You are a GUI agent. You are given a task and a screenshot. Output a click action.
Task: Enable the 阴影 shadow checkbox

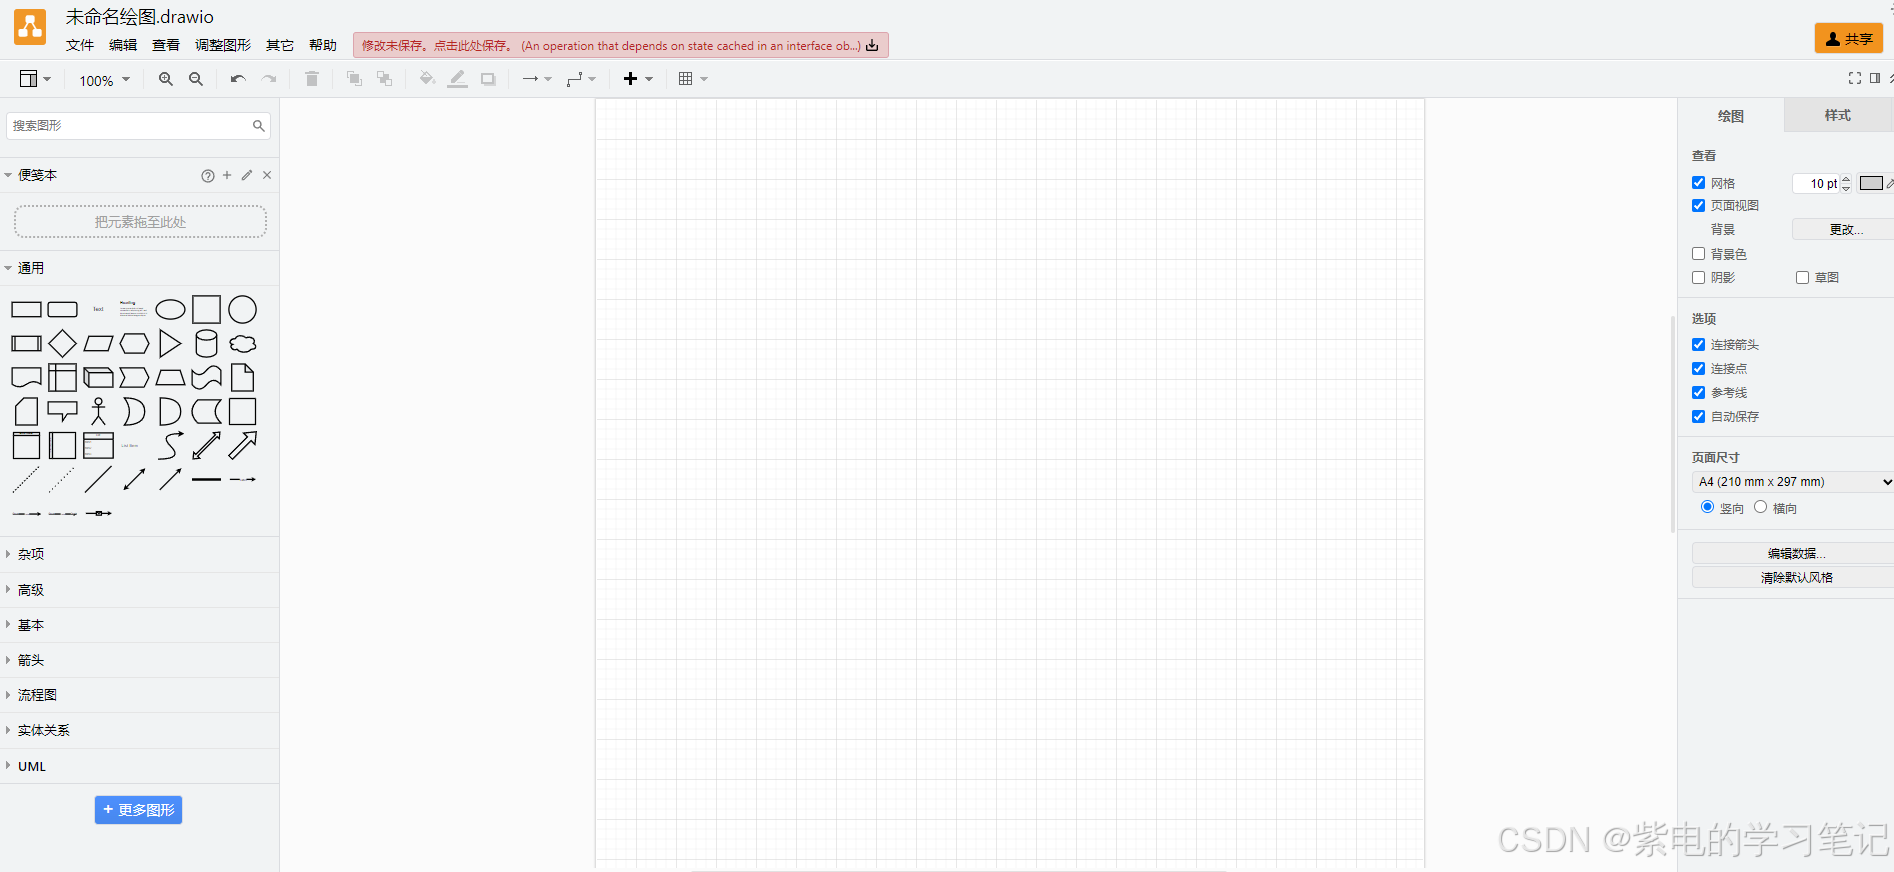(x=1698, y=278)
